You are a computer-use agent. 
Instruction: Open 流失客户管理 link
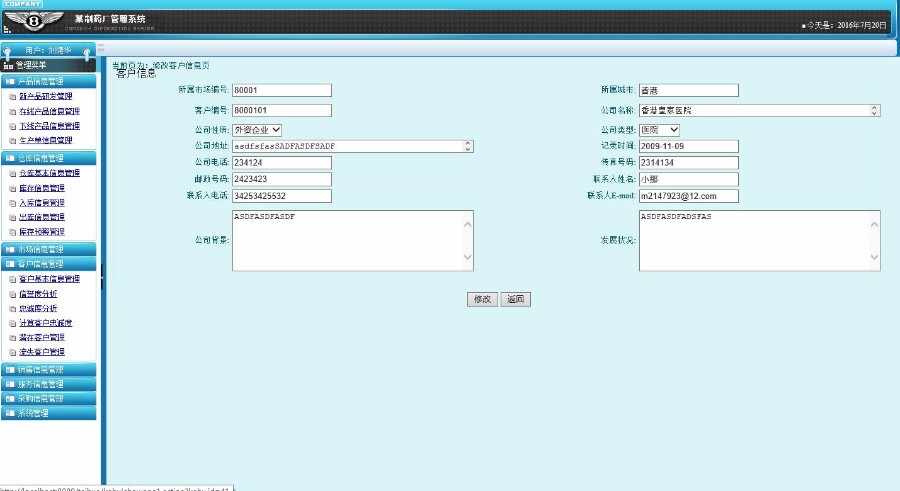pos(42,353)
